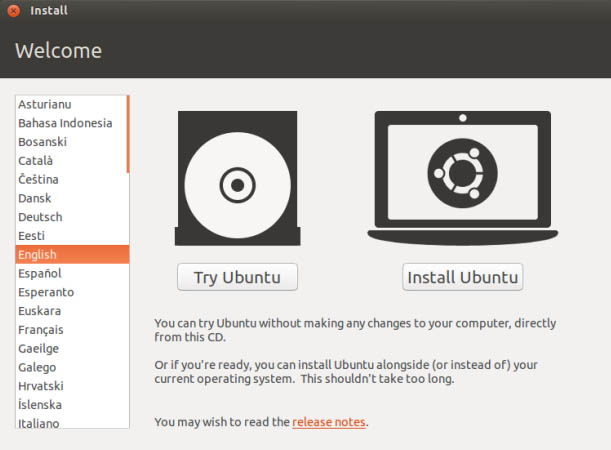Screen dimensions: 611x450
Task: Pick Čeština in the language list
Action: (71, 179)
